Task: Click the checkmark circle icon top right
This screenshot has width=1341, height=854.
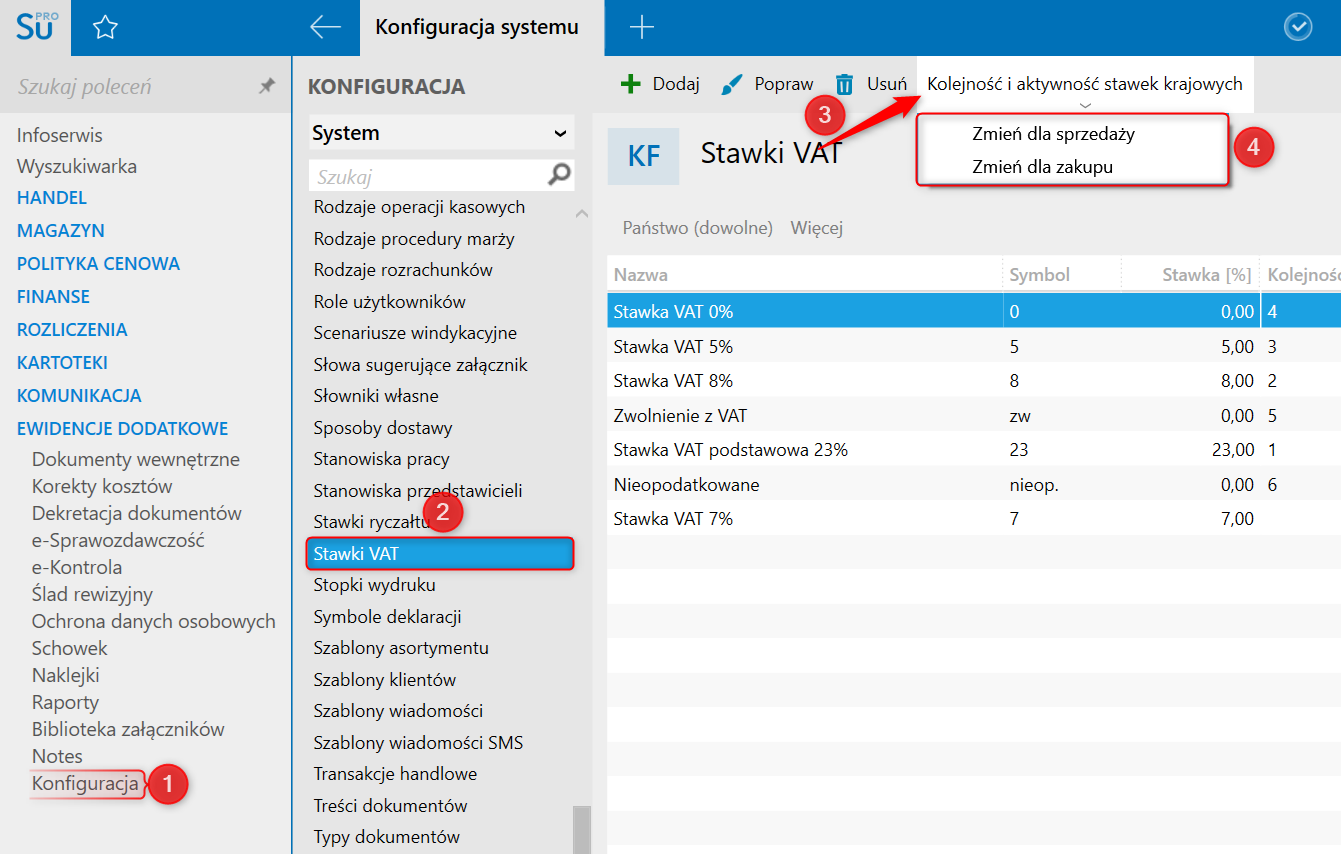Action: [x=1297, y=28]
